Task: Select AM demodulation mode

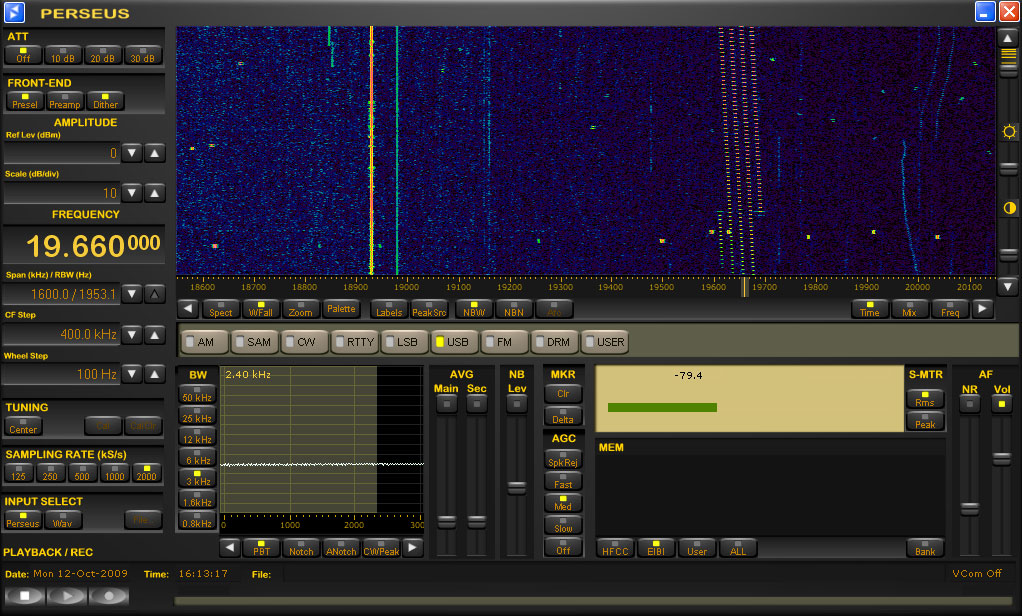Action: [205, 342]
